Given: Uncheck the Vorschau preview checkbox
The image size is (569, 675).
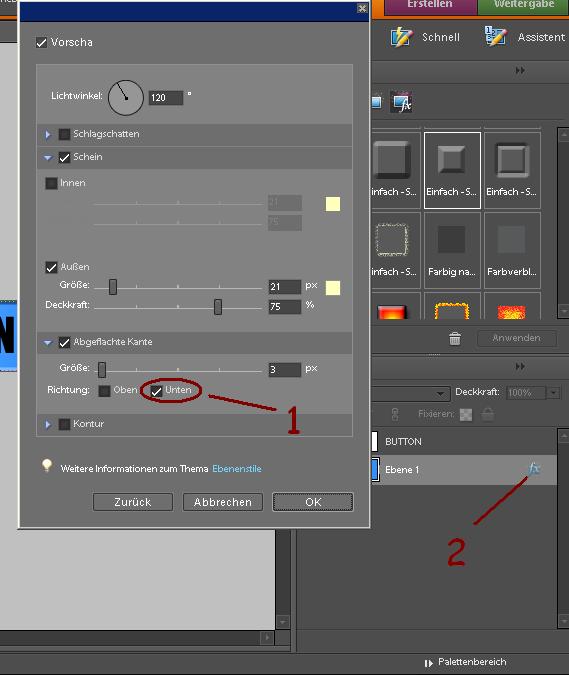Looking at the screenshot, I should tap(41, 43).
